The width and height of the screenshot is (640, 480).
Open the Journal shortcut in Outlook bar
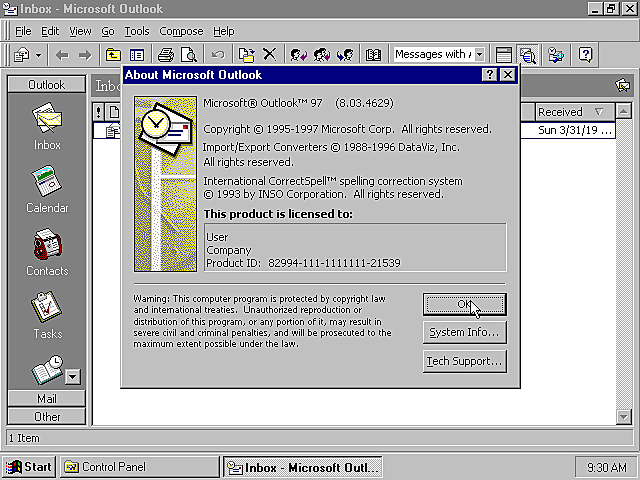pos(47,369)
